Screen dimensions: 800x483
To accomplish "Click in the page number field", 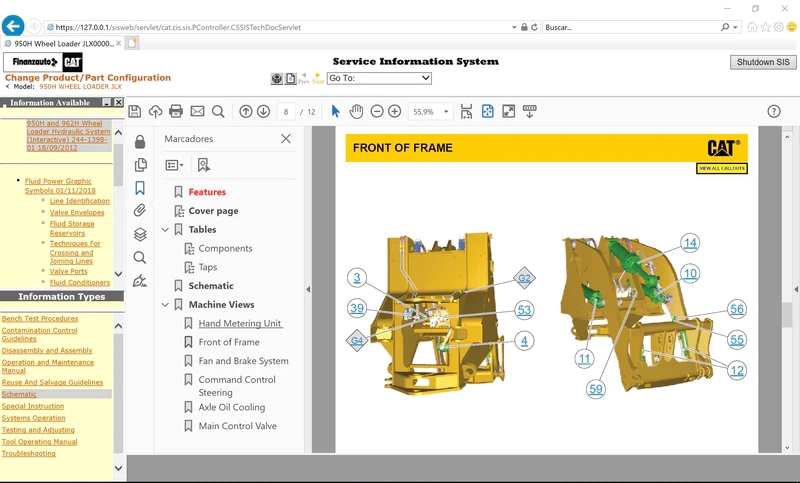I will [287, 112].
